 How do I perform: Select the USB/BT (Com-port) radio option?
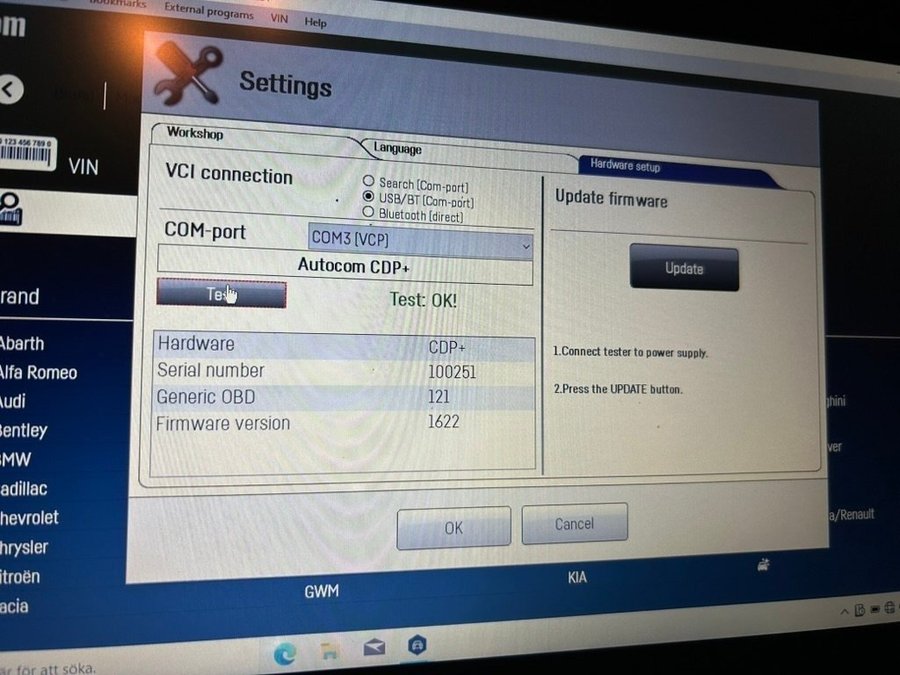[x=368, y=198]
